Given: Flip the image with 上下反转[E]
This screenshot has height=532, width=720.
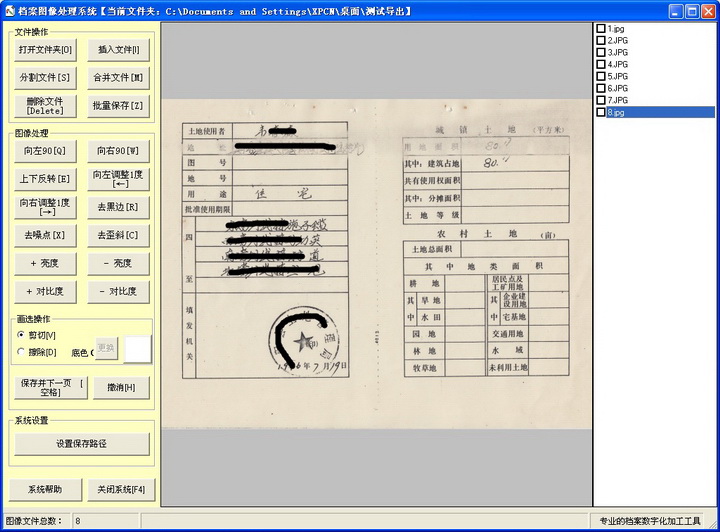Looking at the screenshot, I should 45,179.
